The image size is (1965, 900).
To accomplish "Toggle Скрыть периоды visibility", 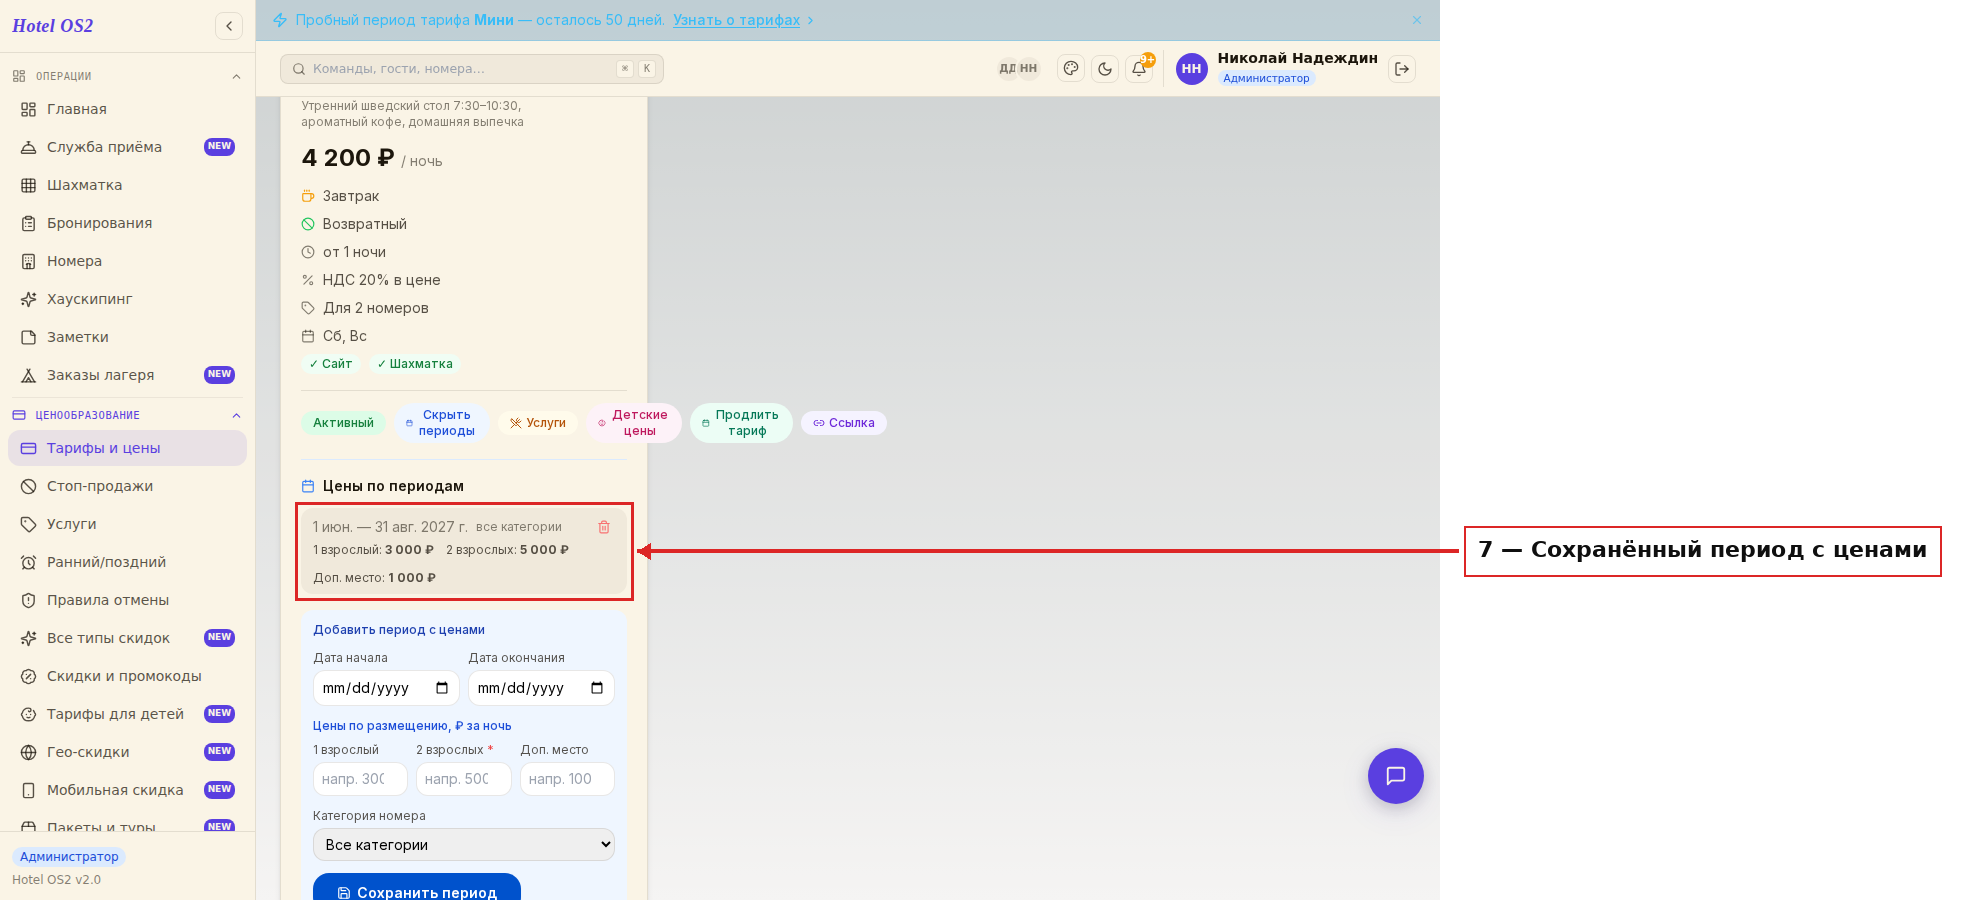I will [x=441, y=423].
